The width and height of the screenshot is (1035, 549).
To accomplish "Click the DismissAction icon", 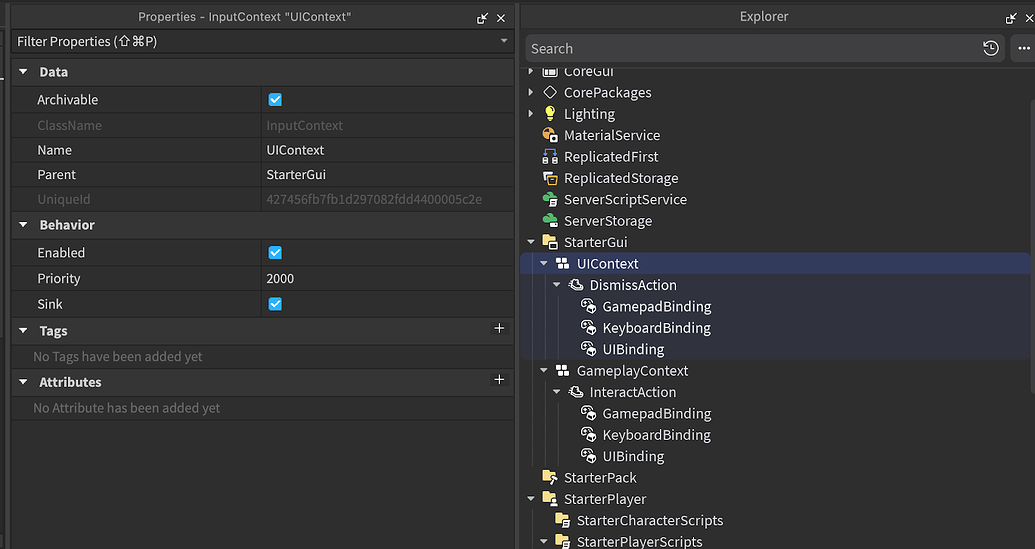I will click(576, 285).
